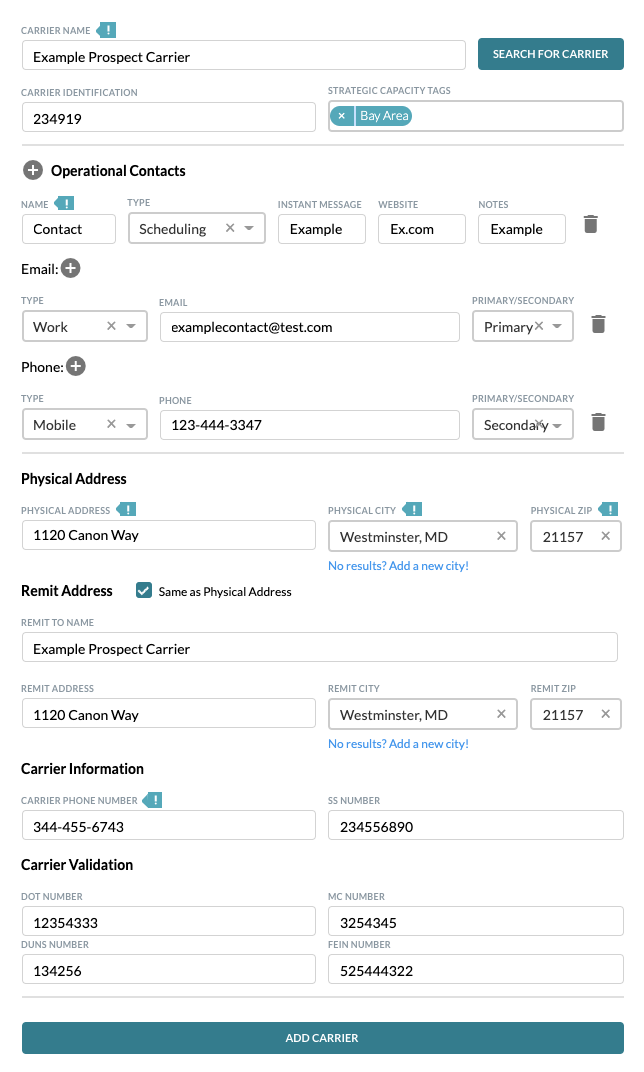
Task: Open the Secondary phone priority dropdown
Action: pyautogui.click(x=557, y=425)
